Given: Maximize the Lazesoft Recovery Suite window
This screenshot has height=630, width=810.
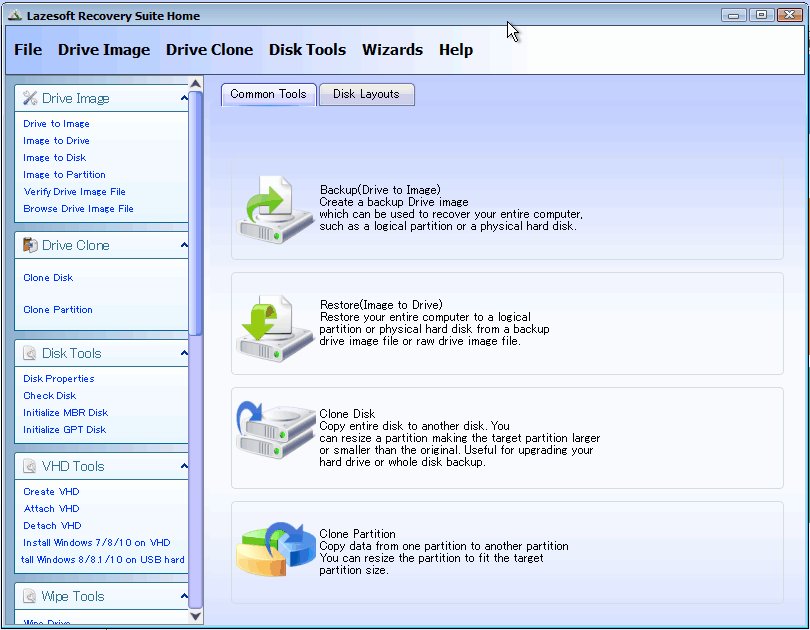Looking at the screenshot, I should (761, 15).
